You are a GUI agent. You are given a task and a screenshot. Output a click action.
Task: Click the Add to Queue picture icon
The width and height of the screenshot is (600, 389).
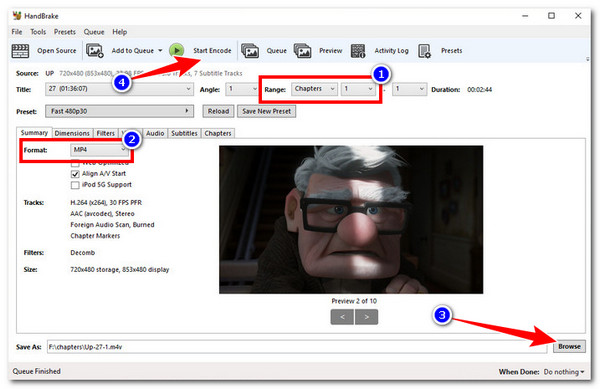coord(95,50)
